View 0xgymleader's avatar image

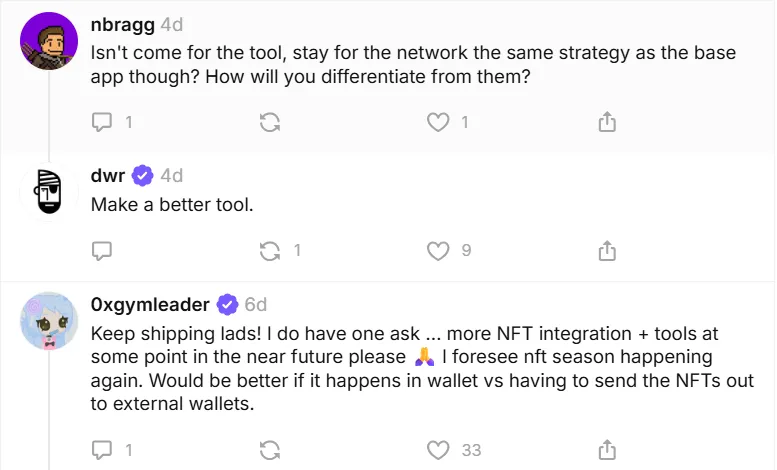[x=49, y=320]
